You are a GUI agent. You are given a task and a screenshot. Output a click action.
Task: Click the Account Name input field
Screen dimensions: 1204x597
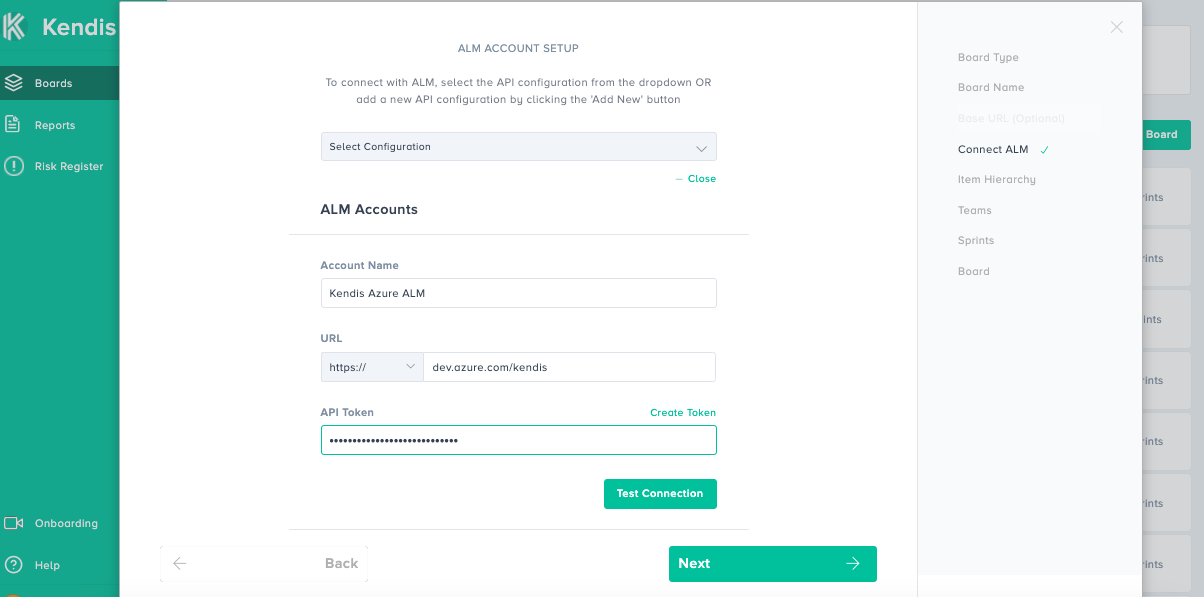518,293
